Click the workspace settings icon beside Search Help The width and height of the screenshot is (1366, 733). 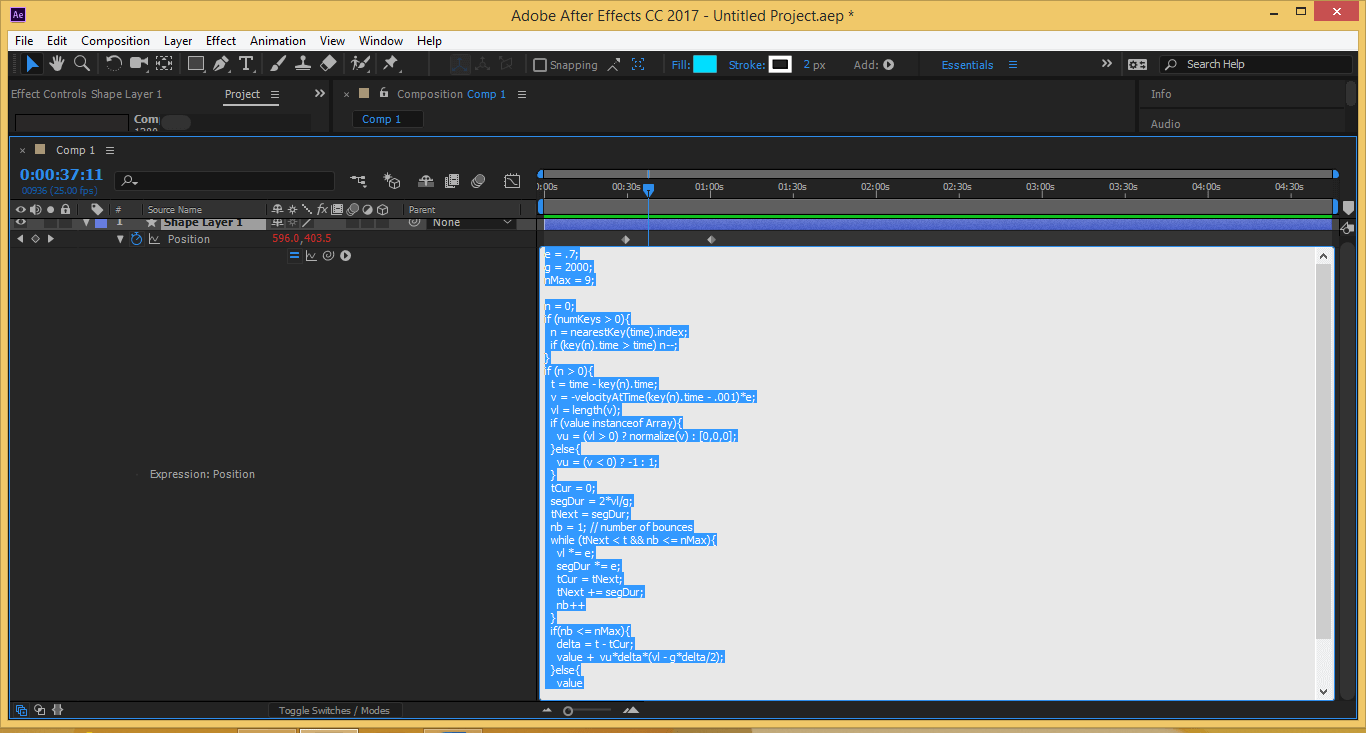click(x=1137, y=64)
